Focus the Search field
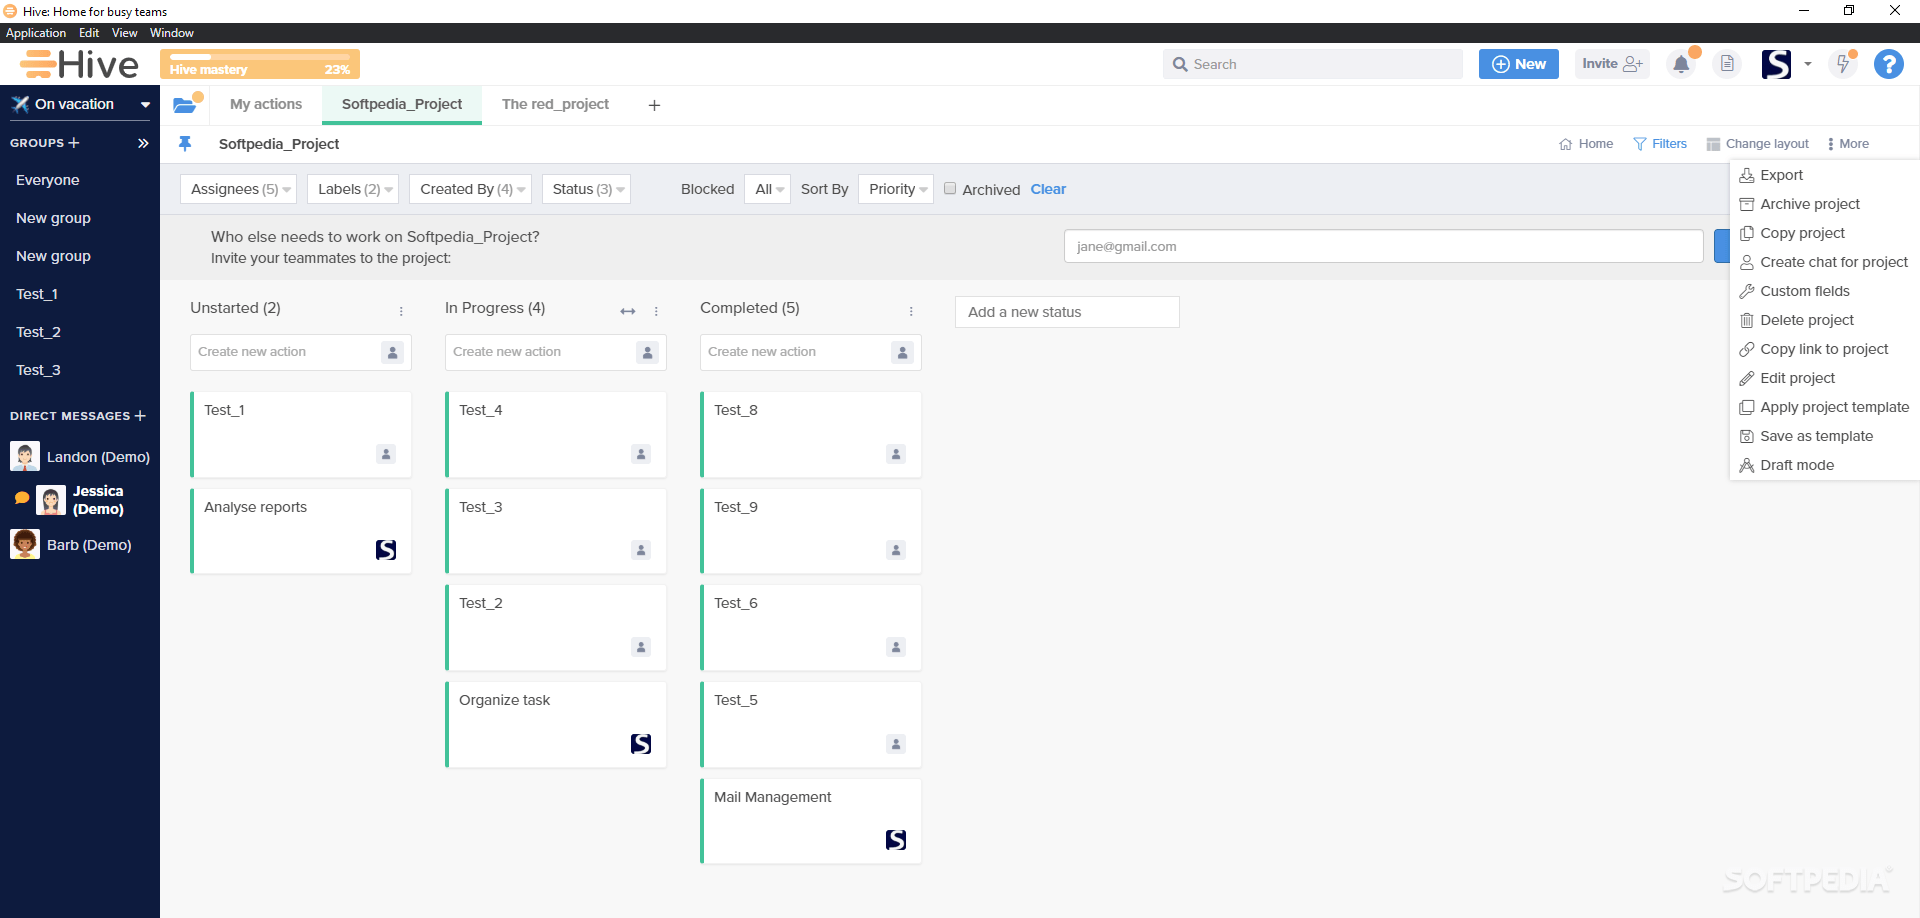 pyautogui.click(x=1313, y=64)
